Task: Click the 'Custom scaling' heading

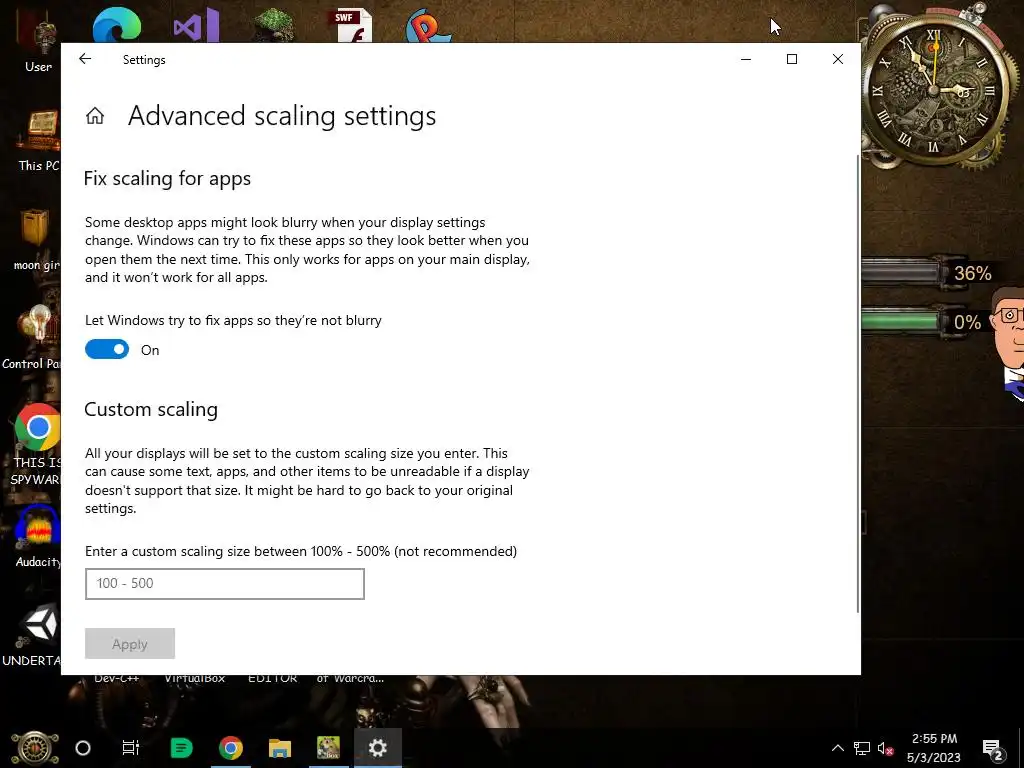Action: point(151,409)
